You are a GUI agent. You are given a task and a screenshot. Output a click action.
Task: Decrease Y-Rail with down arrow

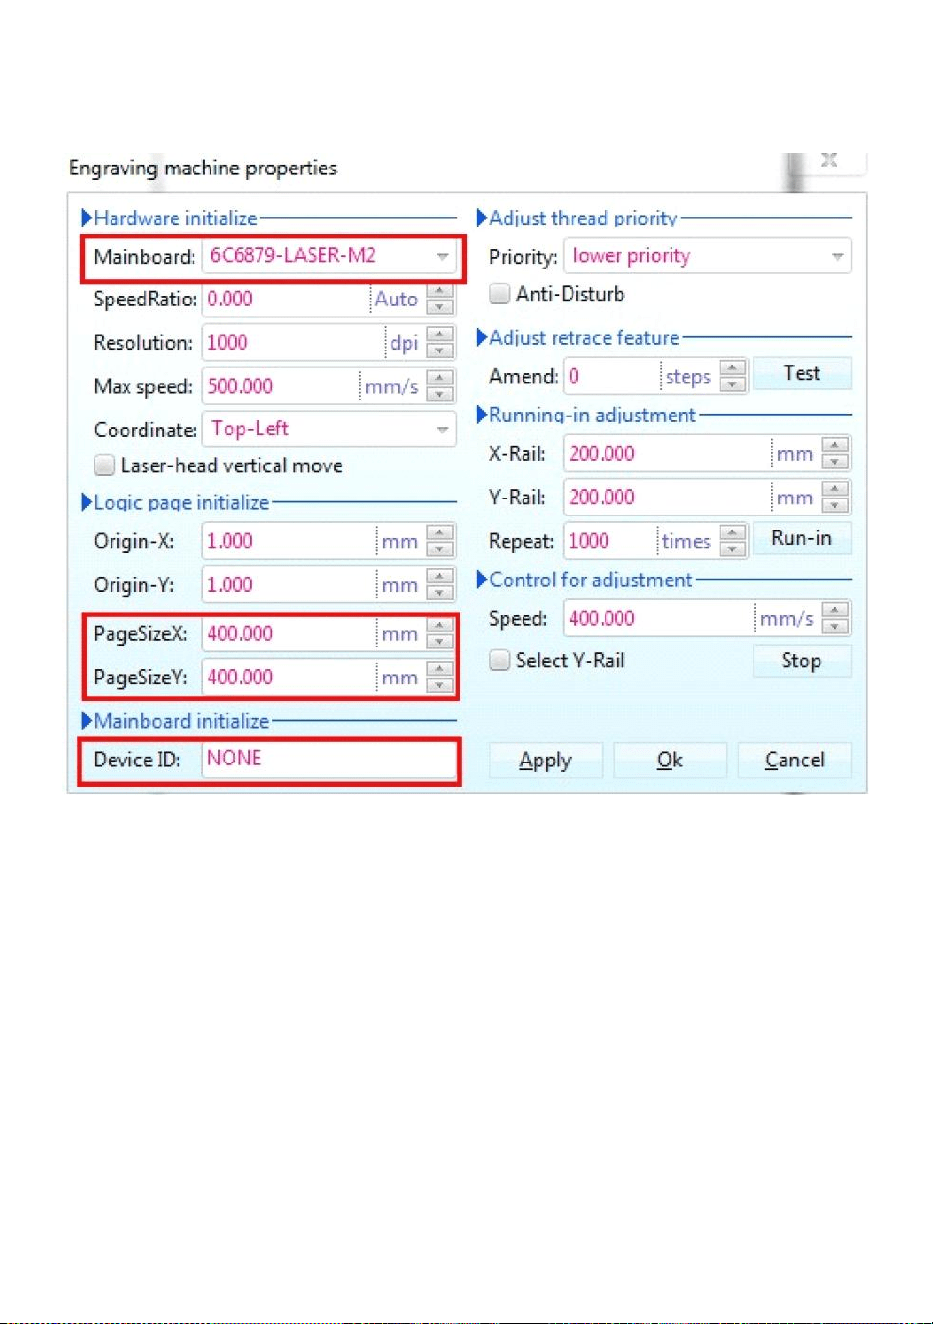click(x=835, y=505)
